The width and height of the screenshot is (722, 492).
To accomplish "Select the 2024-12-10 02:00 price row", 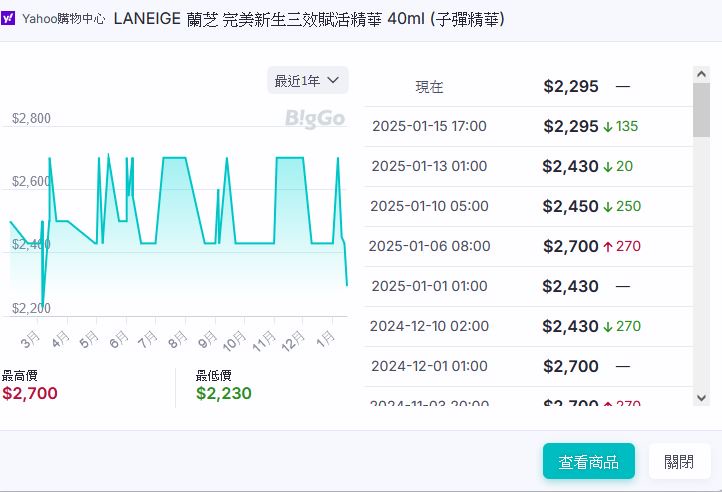I will pos(527,326).
